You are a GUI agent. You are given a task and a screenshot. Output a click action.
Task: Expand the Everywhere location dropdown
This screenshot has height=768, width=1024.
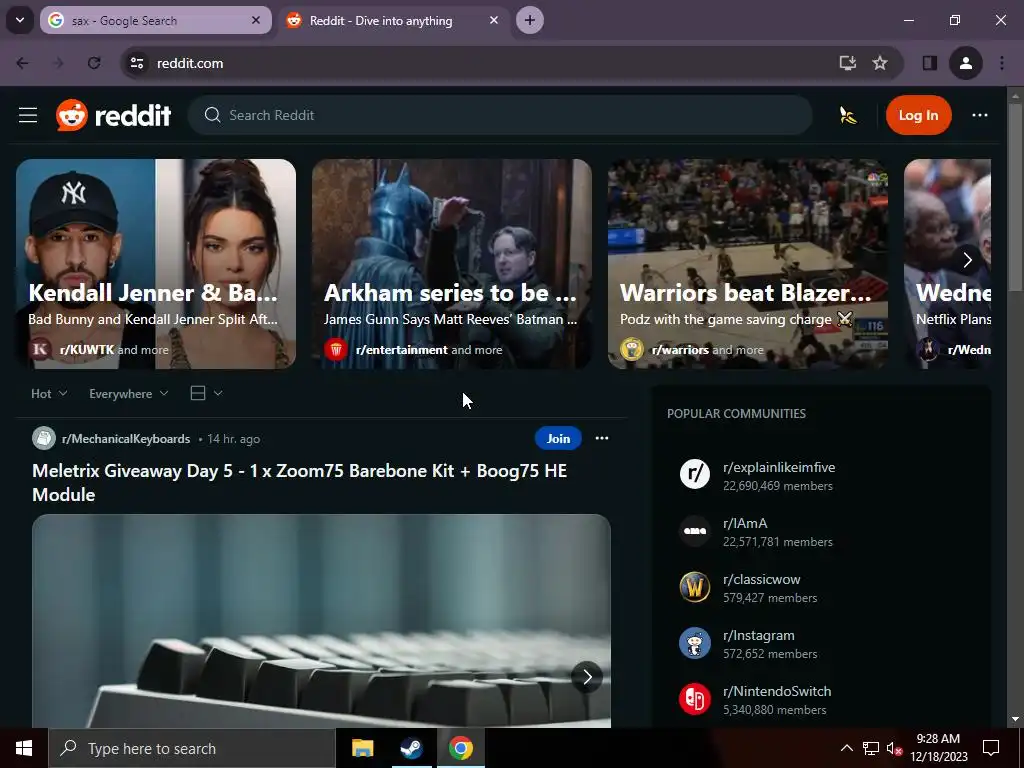pos(129,394)
